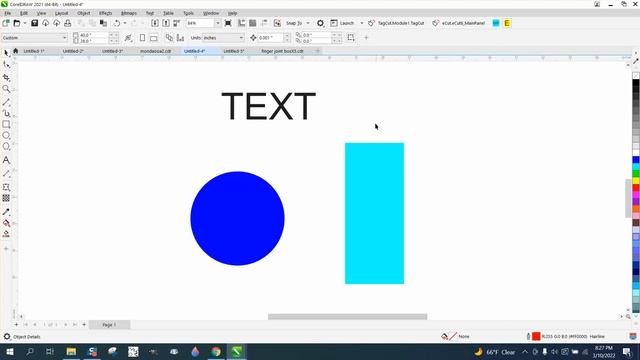
Task: Expand the Open button dropdown arrow
Action: coord(24,23)
